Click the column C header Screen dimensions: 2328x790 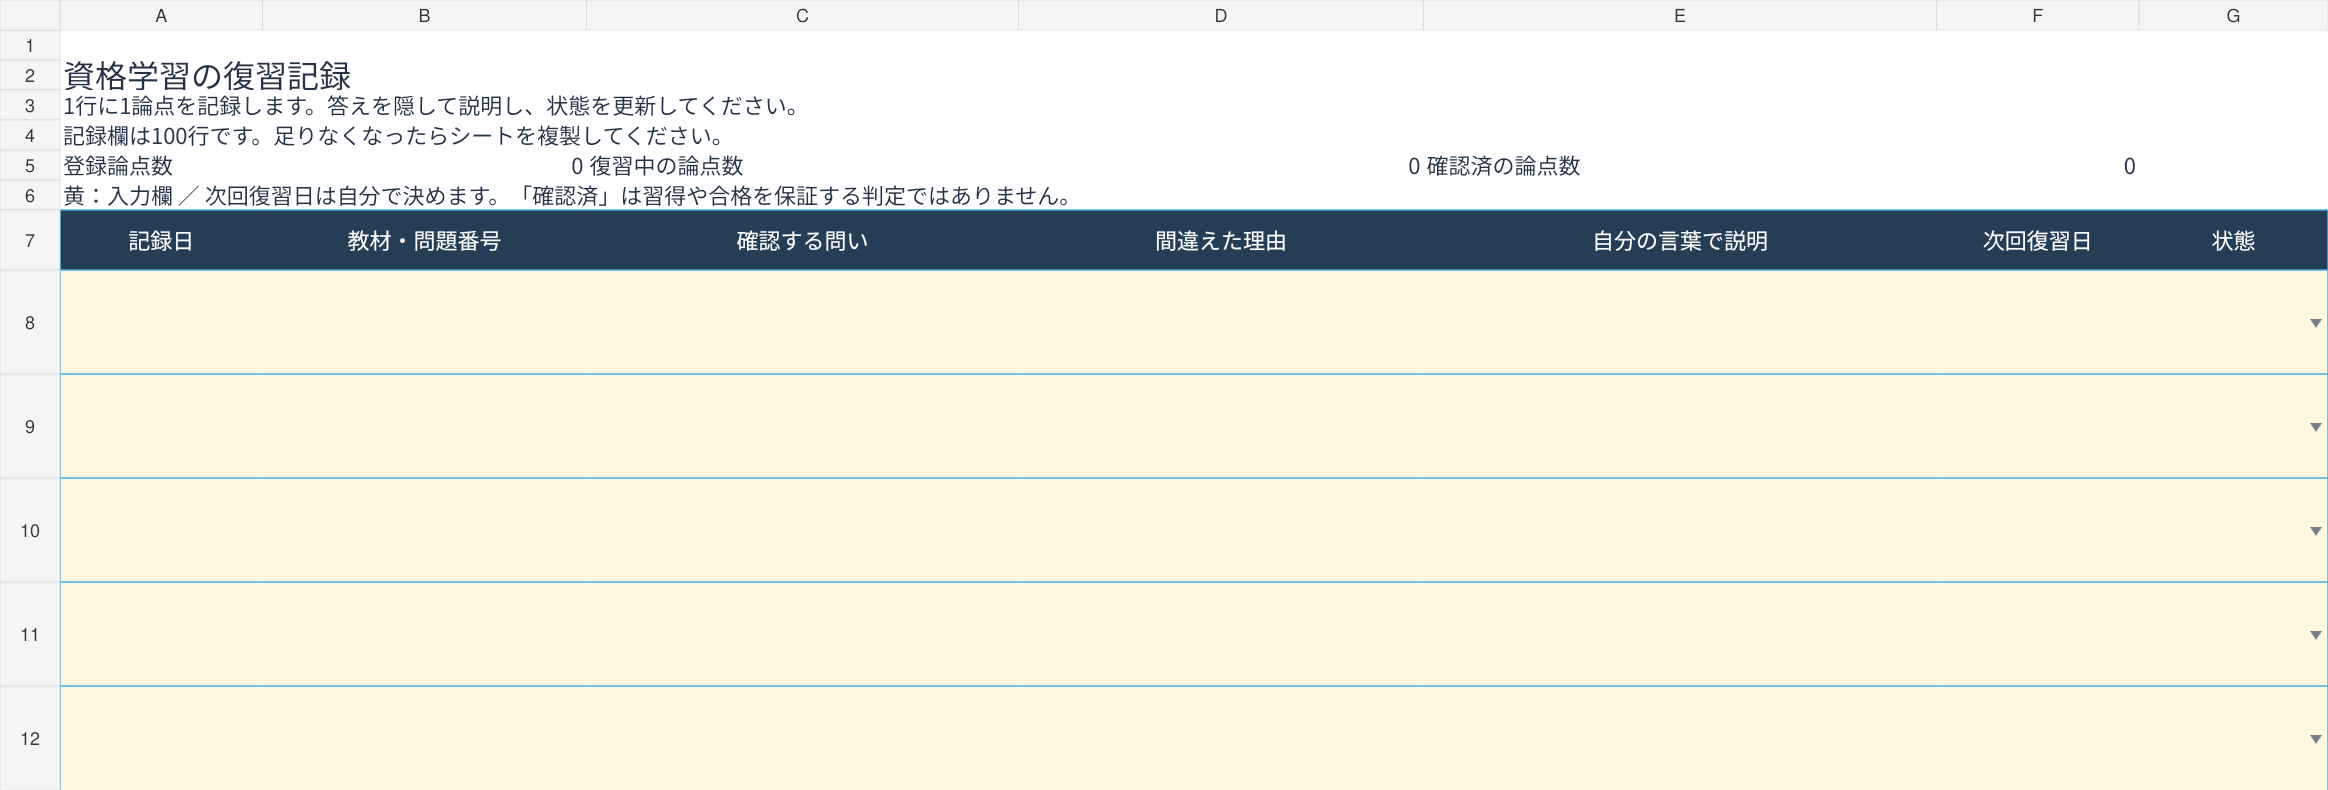802,15
